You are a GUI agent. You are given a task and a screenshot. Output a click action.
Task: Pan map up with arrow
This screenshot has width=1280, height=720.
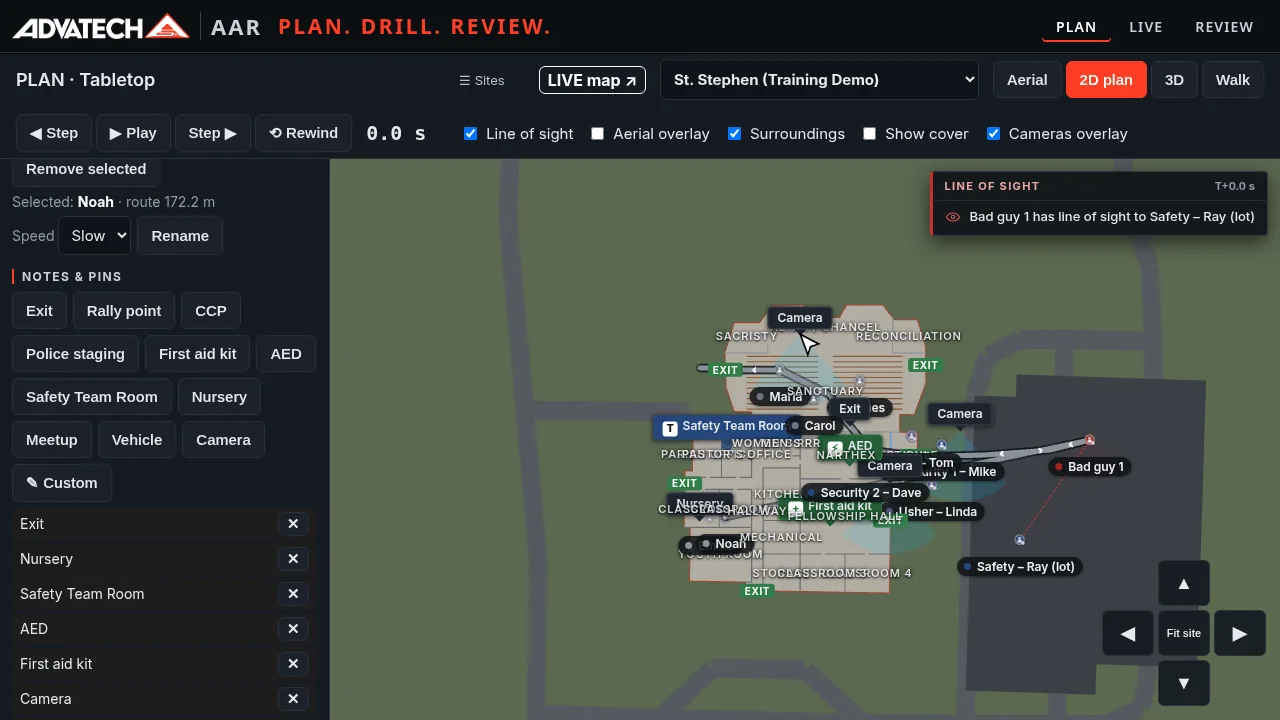coord(1184,583)
